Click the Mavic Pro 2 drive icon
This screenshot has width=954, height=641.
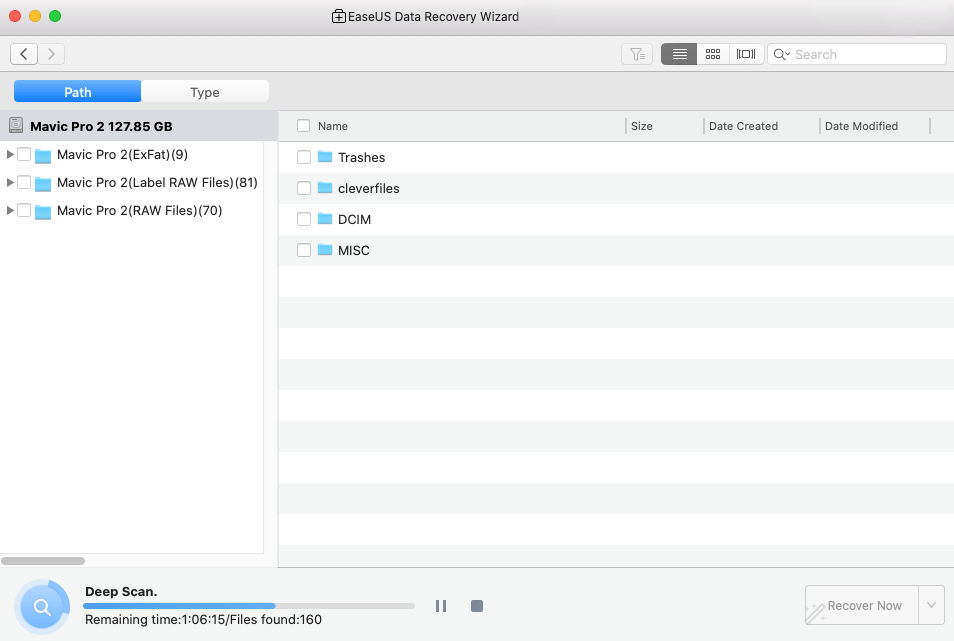[x=16, y=126]
